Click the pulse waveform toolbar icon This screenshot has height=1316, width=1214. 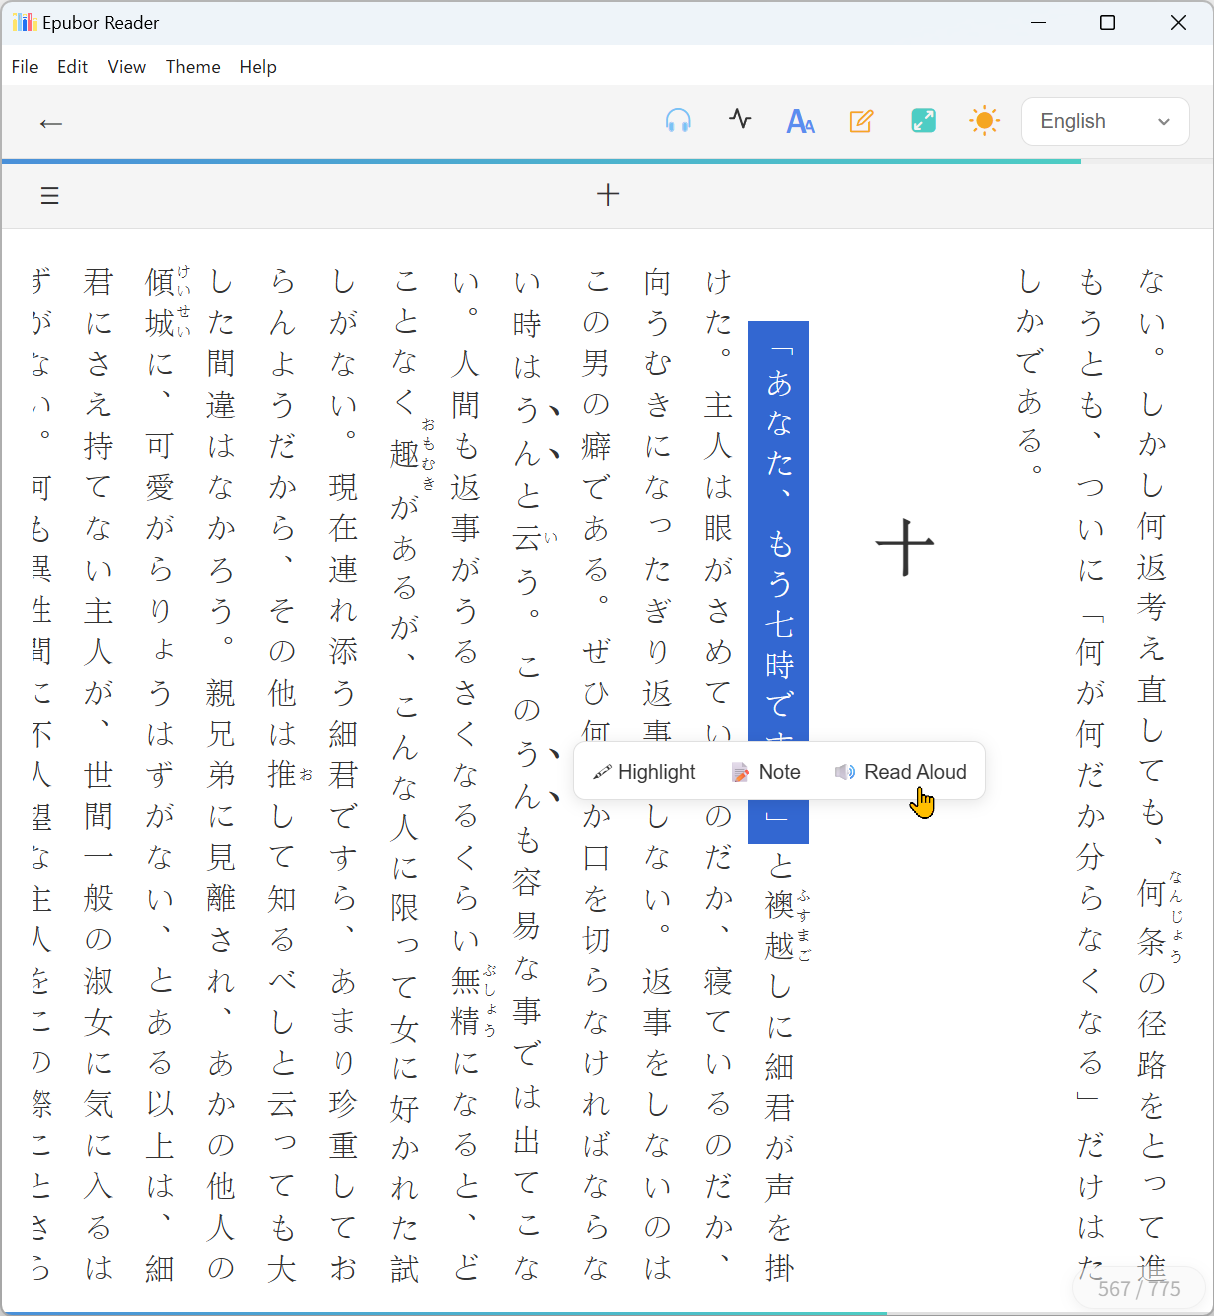740,120
